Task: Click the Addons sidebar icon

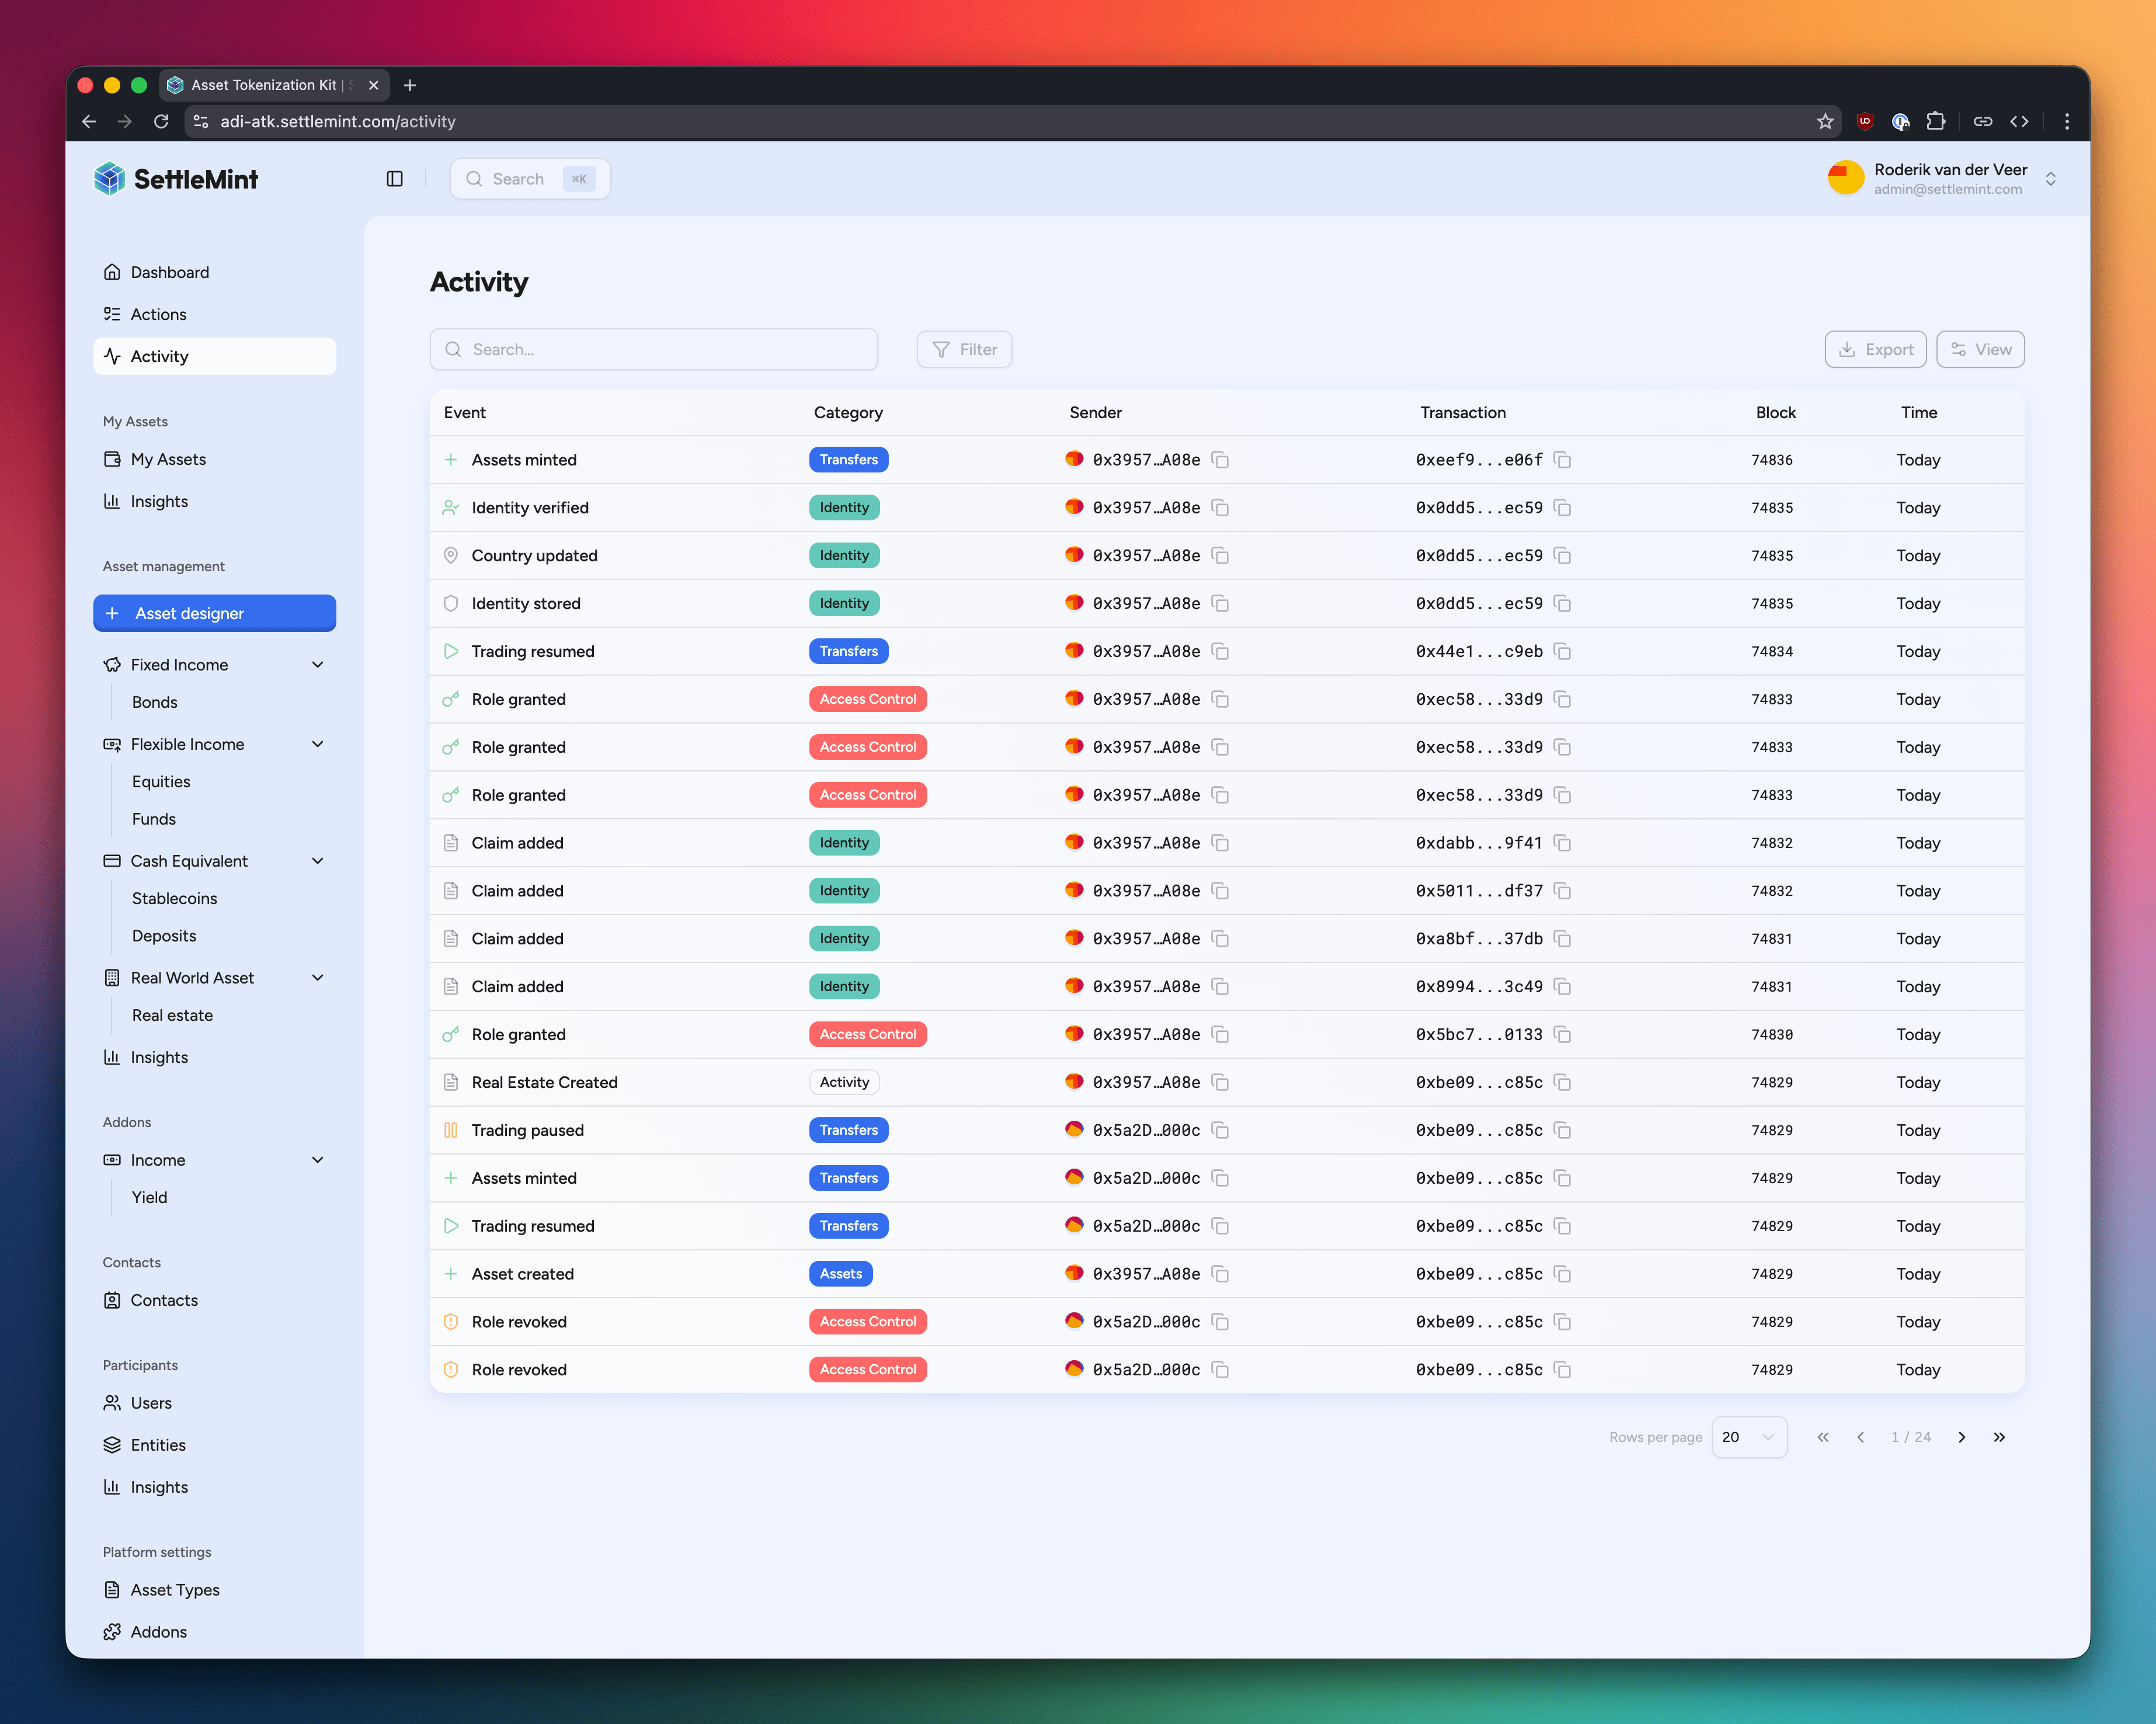Action: [112, 1631]
